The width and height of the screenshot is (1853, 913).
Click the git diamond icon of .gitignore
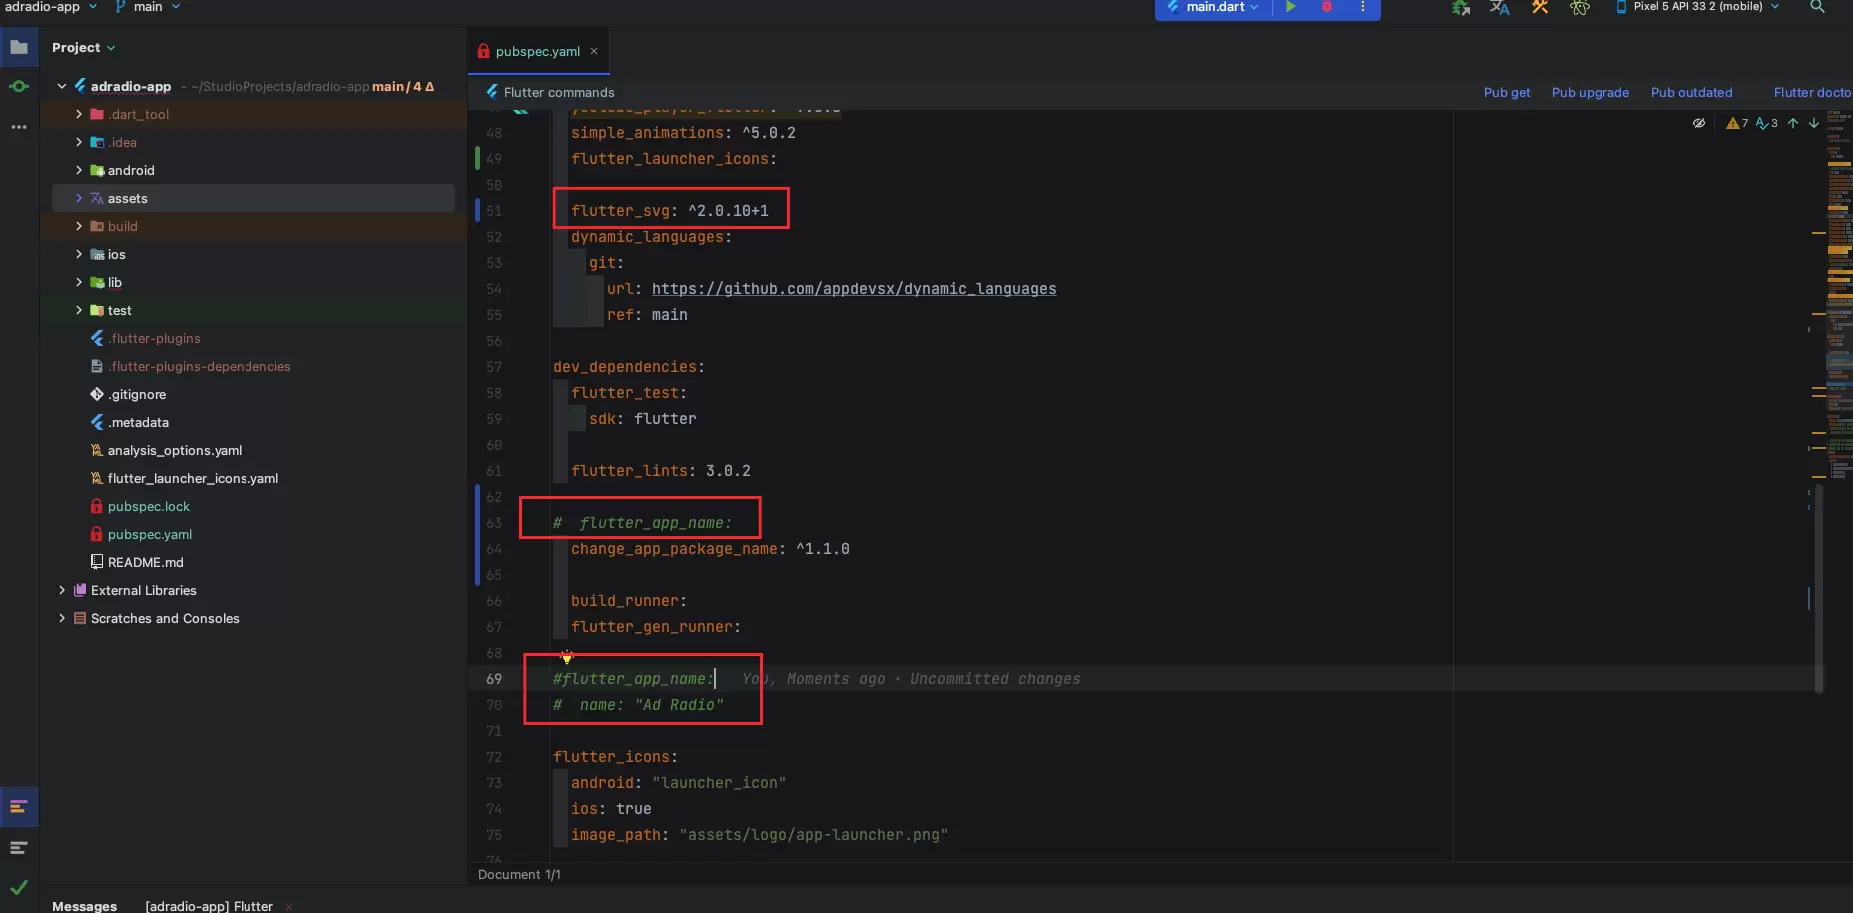pos(97,394)
